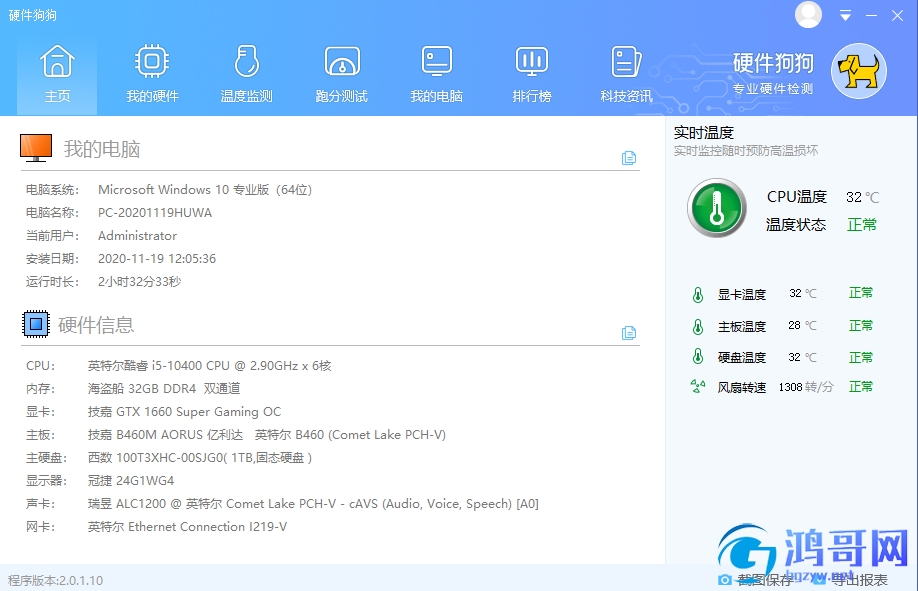Click the green CPU thermometer gauge
The height and width of the screenshot is (591, 918).
(x=717, y=209)
